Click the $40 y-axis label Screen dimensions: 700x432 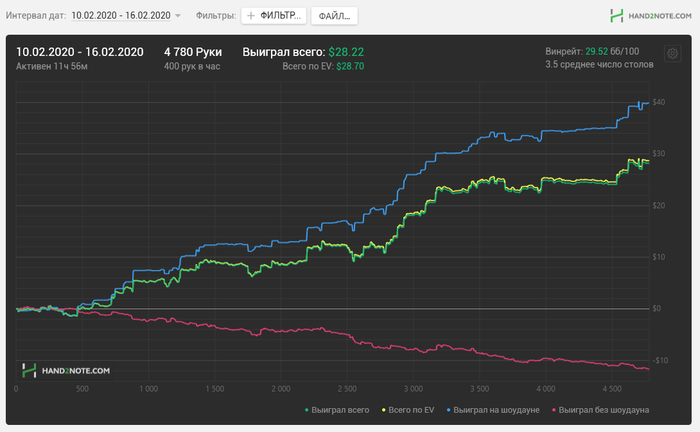tap(658, 102)
